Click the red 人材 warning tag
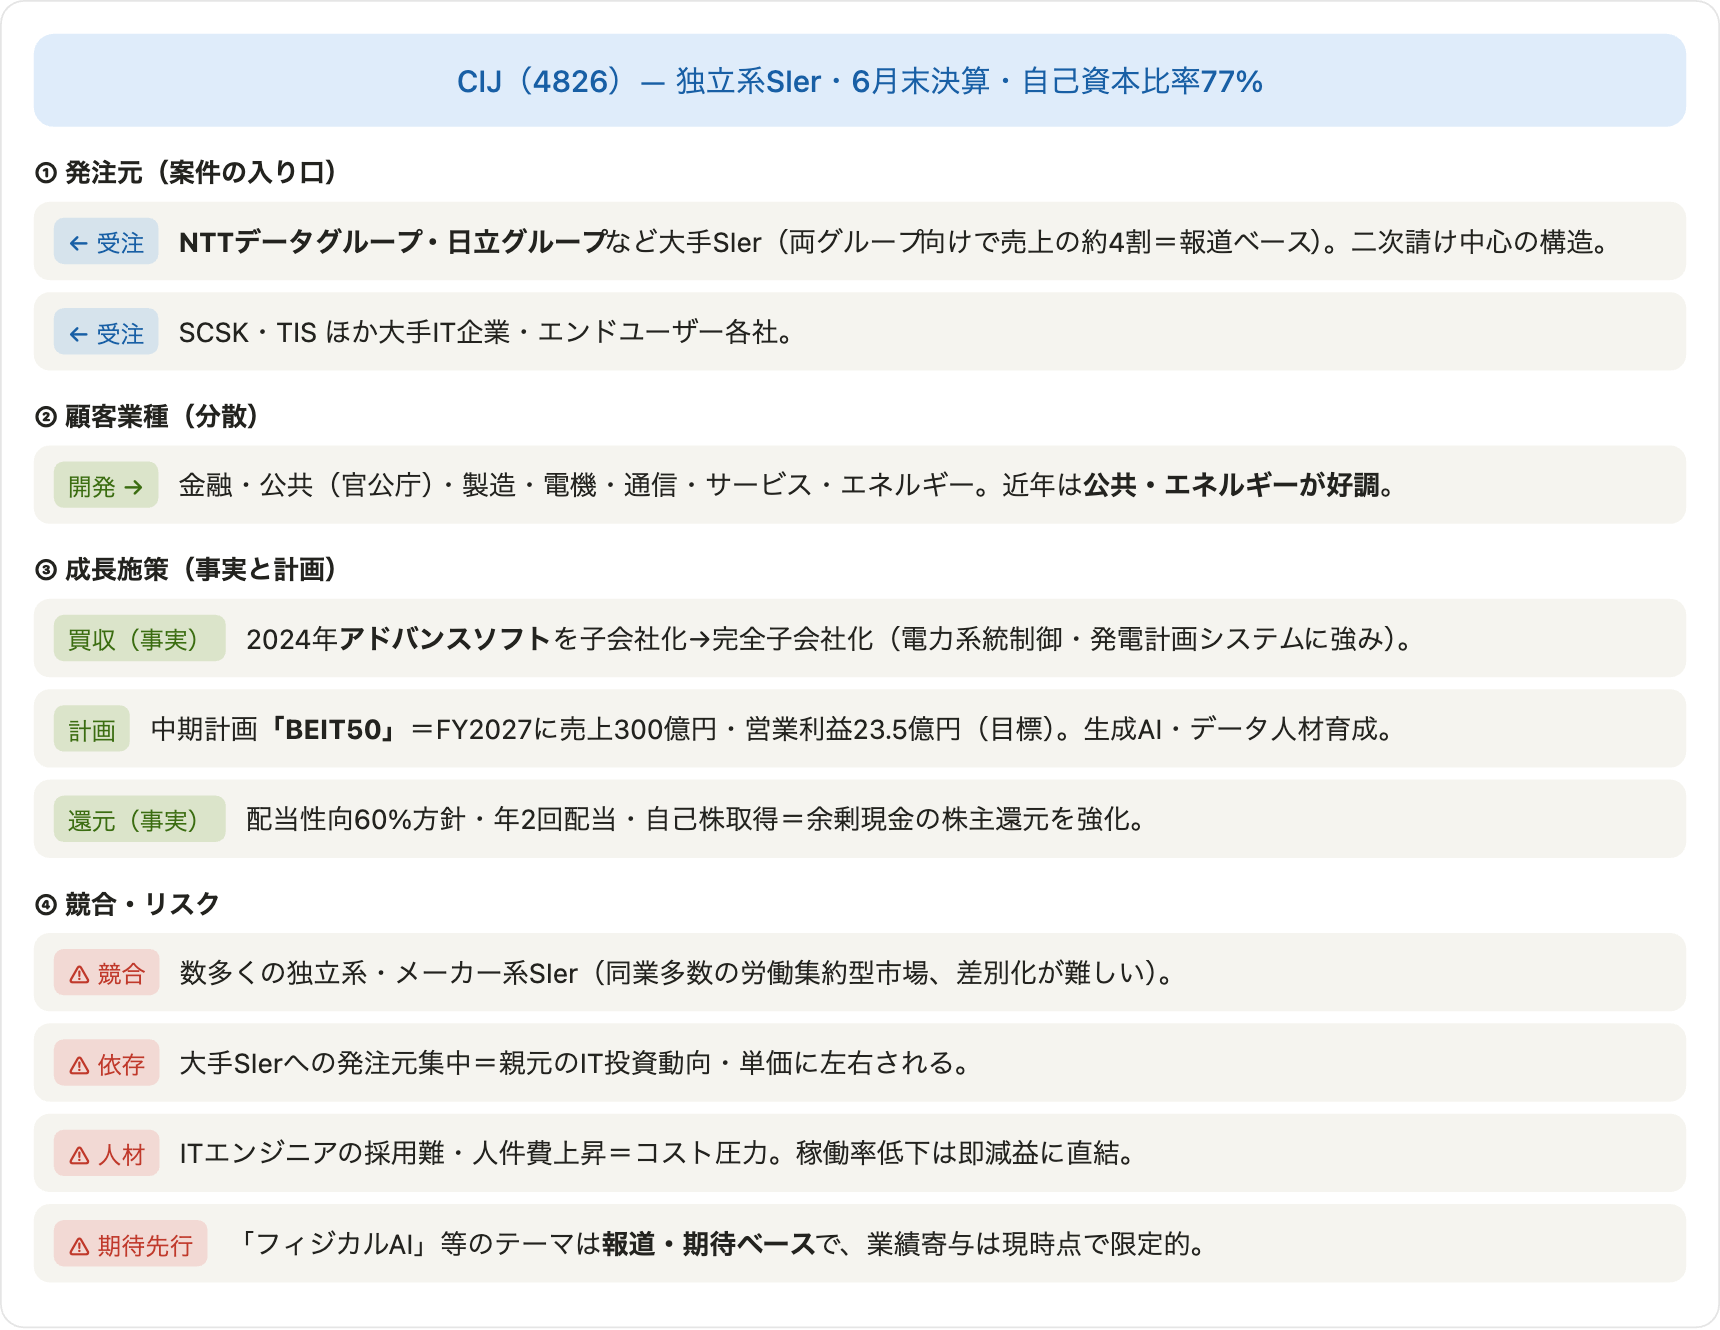Image resolution: width=1720 pixels, height=1330 pixels. pos(107,1154)
